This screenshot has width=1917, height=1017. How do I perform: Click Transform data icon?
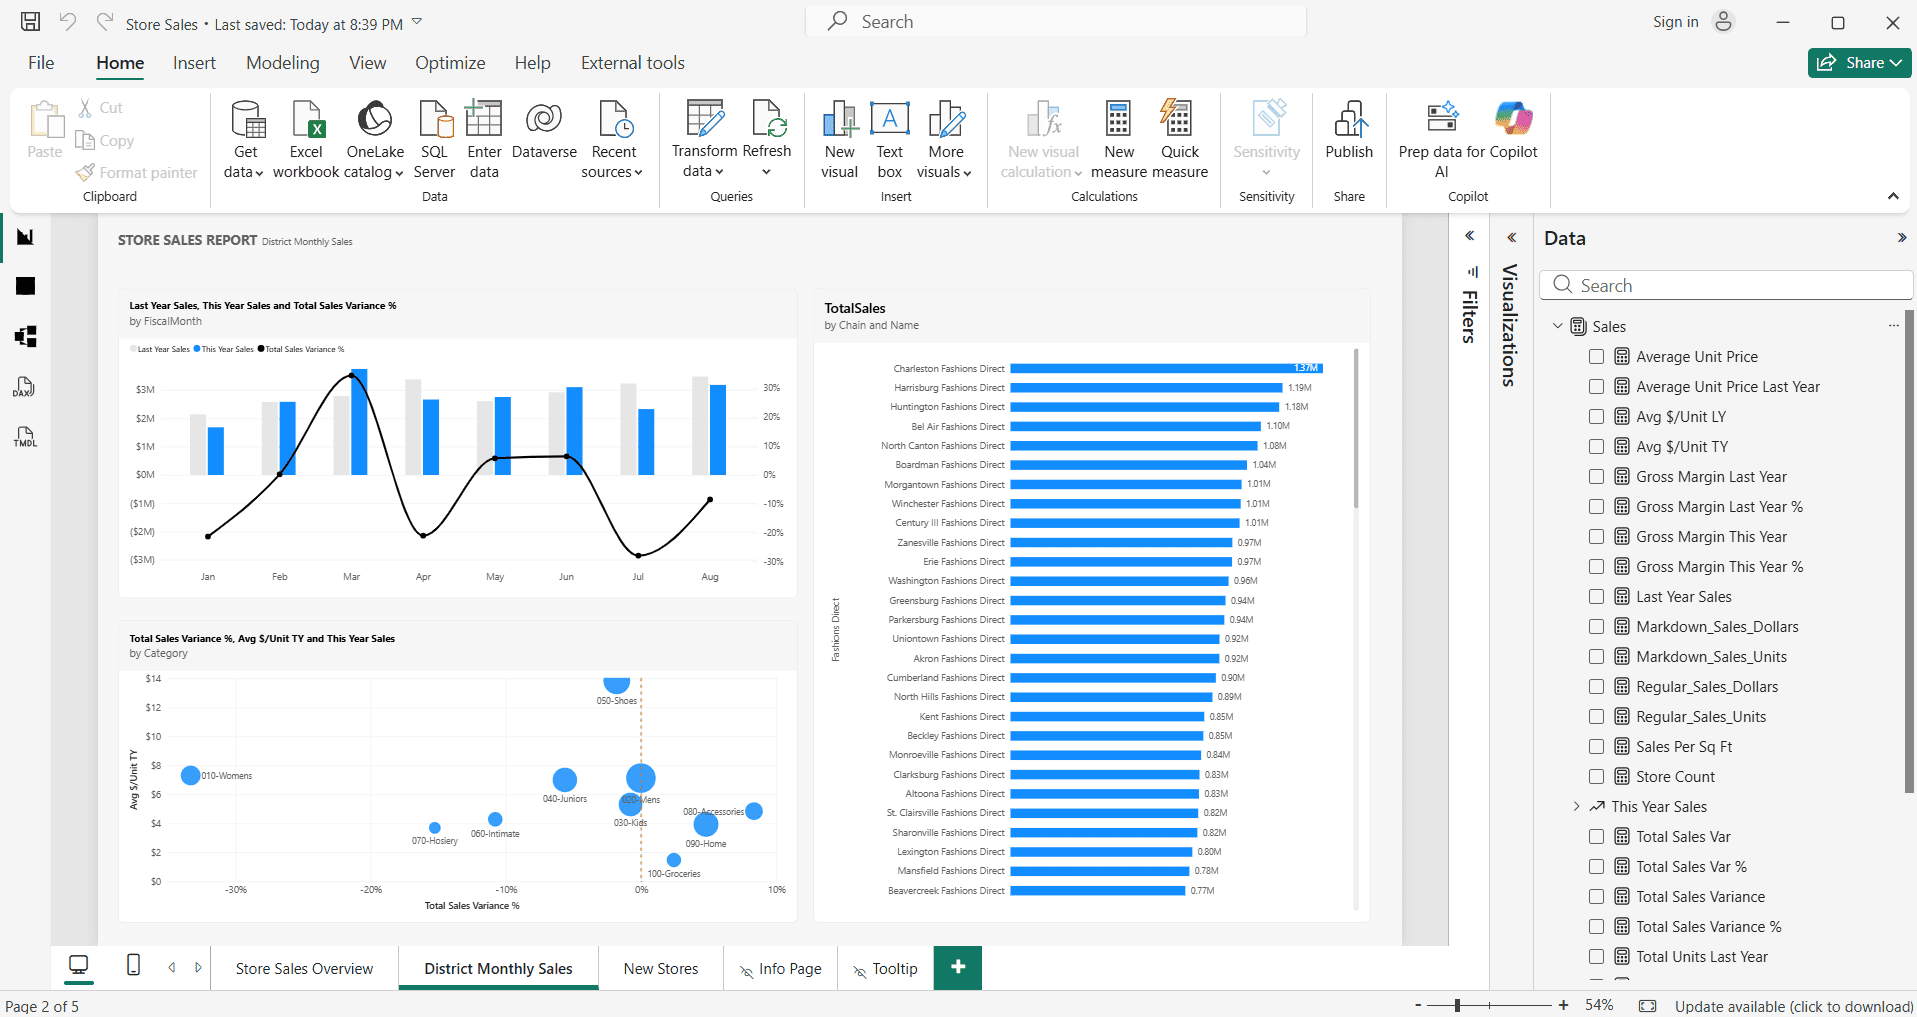[704, 119]
